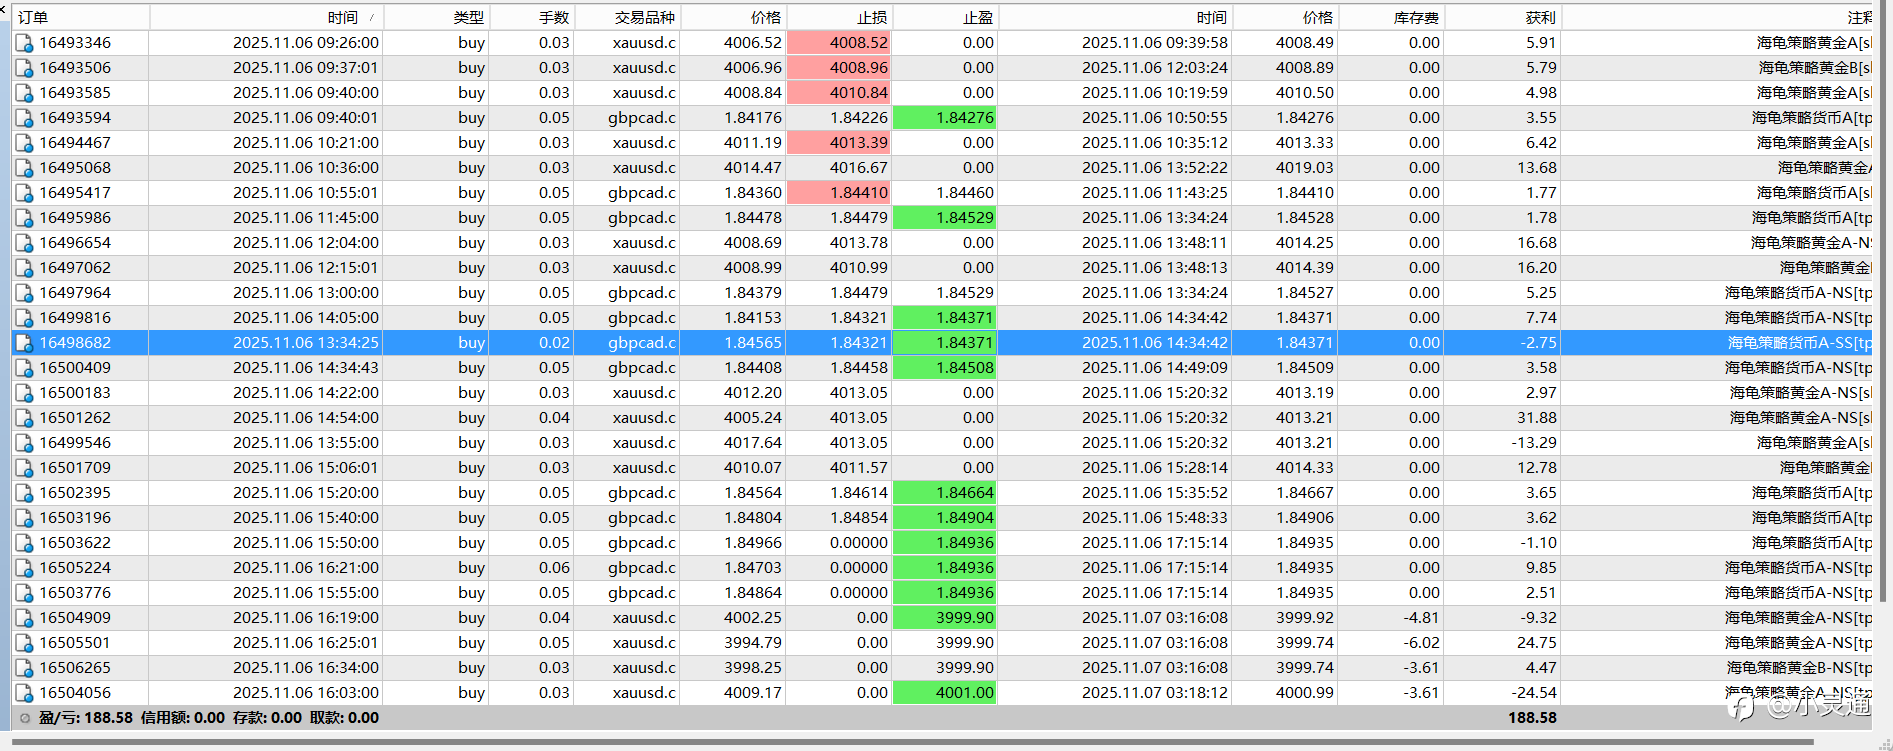Screen dimensions: 1893x751
Task: Click the lot size 0.06
Action: click(x=554, y=568)
